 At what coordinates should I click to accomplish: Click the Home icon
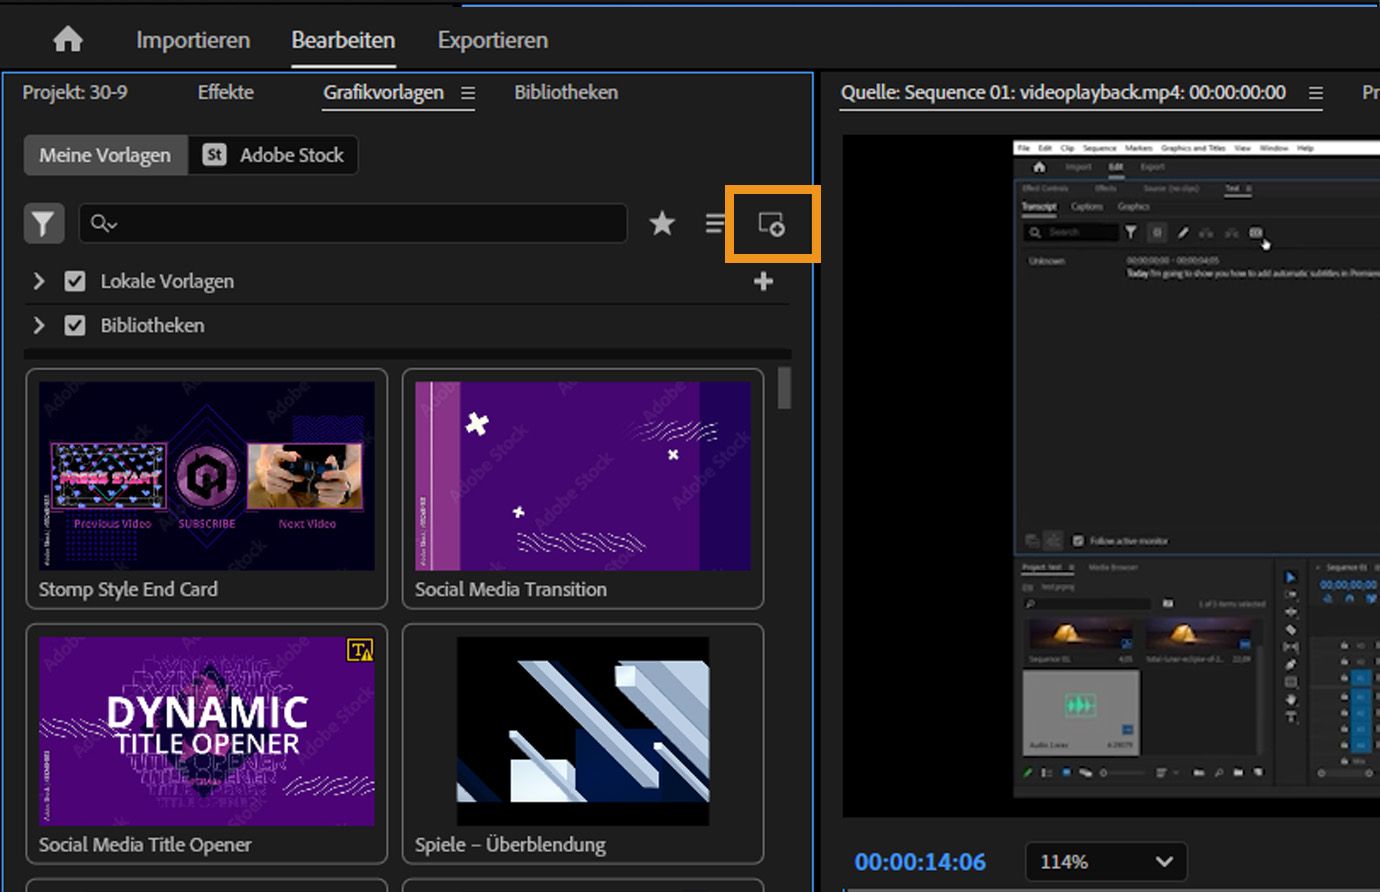pos(68,40)
